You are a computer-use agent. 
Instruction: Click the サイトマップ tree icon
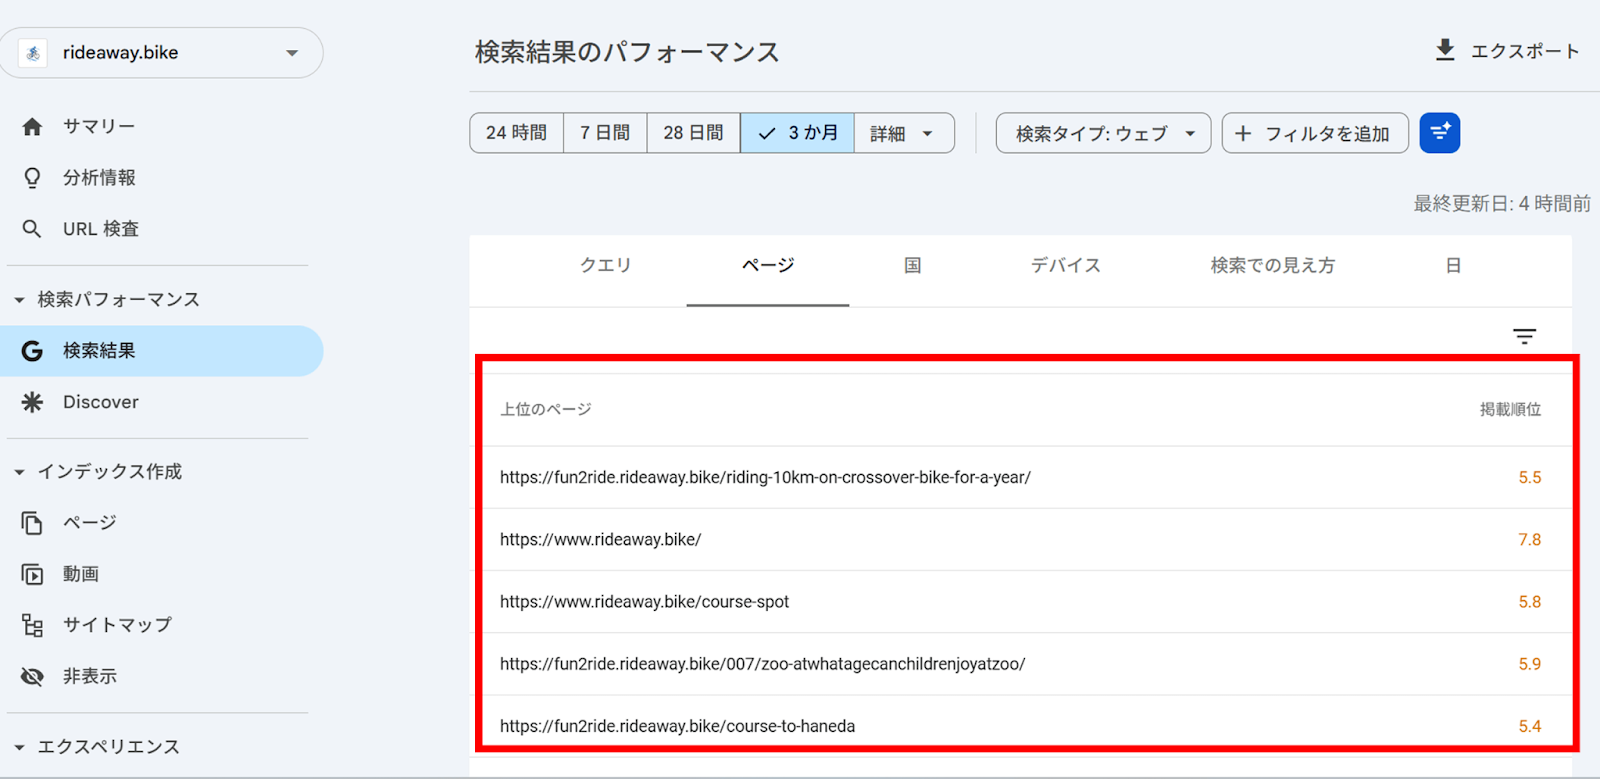[x=32, y=625]
